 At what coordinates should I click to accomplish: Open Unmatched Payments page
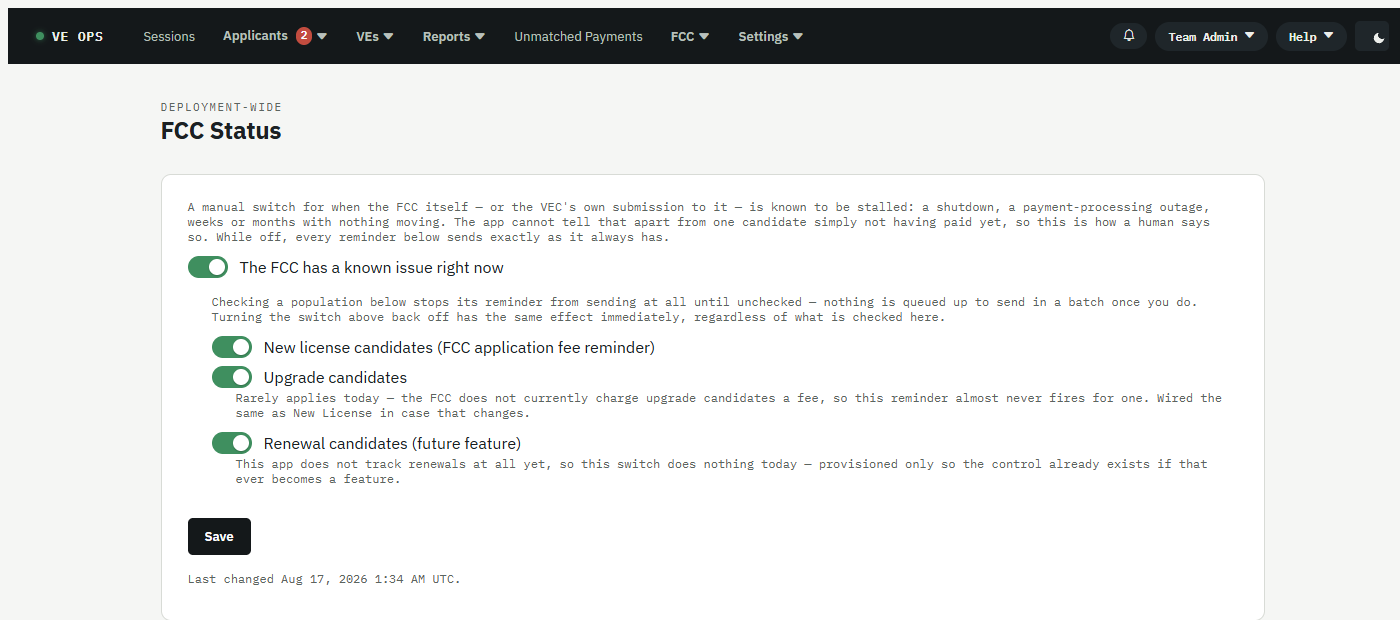click(578, 36)
